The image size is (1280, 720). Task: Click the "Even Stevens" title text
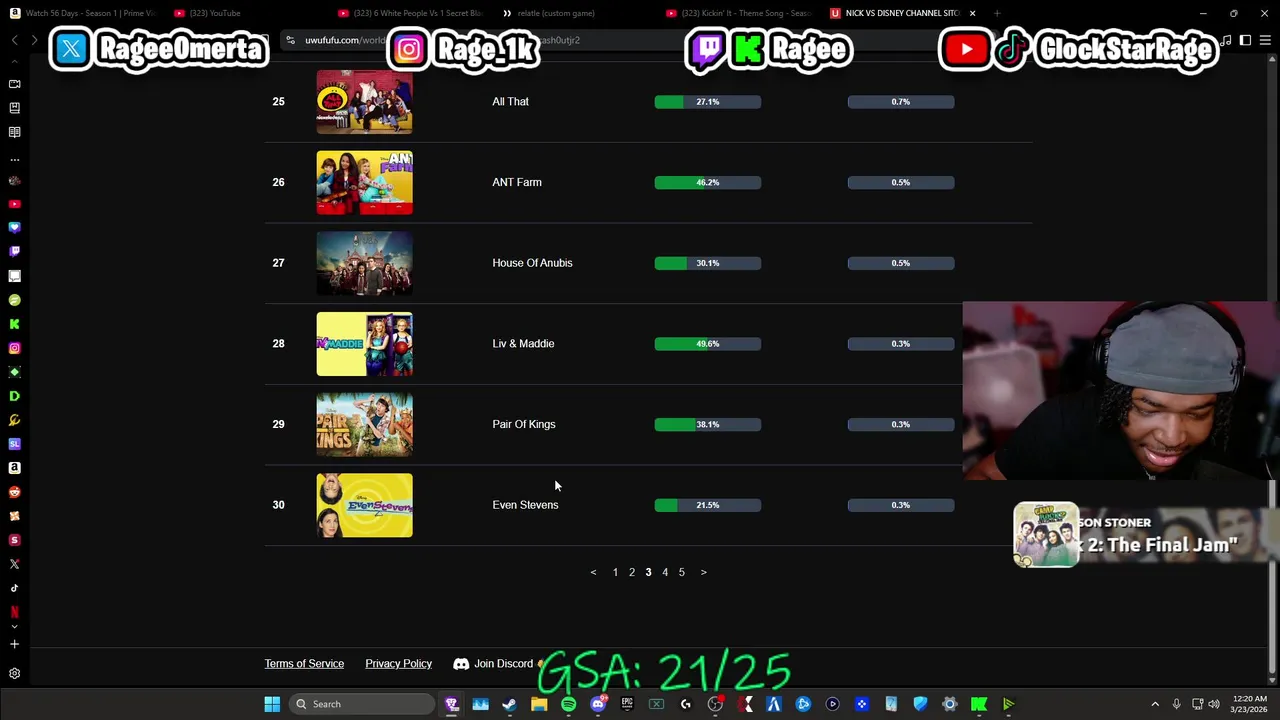tap(525, 505)
